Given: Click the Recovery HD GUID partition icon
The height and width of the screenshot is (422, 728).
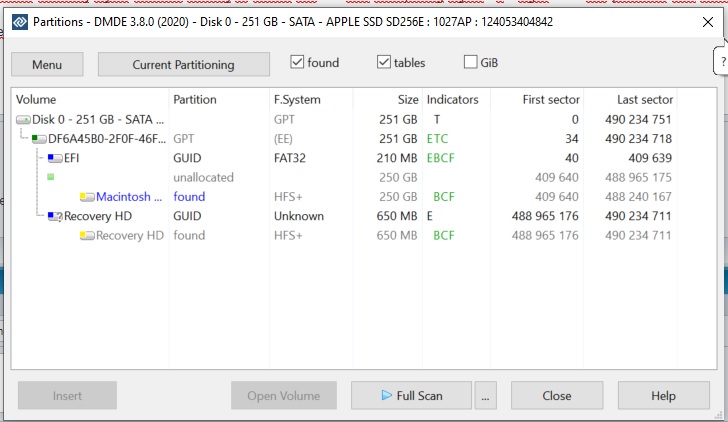Looking at the screenshot, I should click(x=55, y=216).
